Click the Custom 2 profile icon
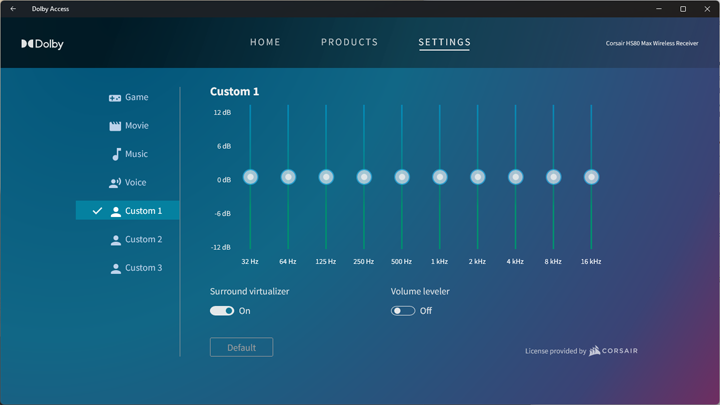Image resolution: width=720 pixels, height=405 pixels. 116,240
